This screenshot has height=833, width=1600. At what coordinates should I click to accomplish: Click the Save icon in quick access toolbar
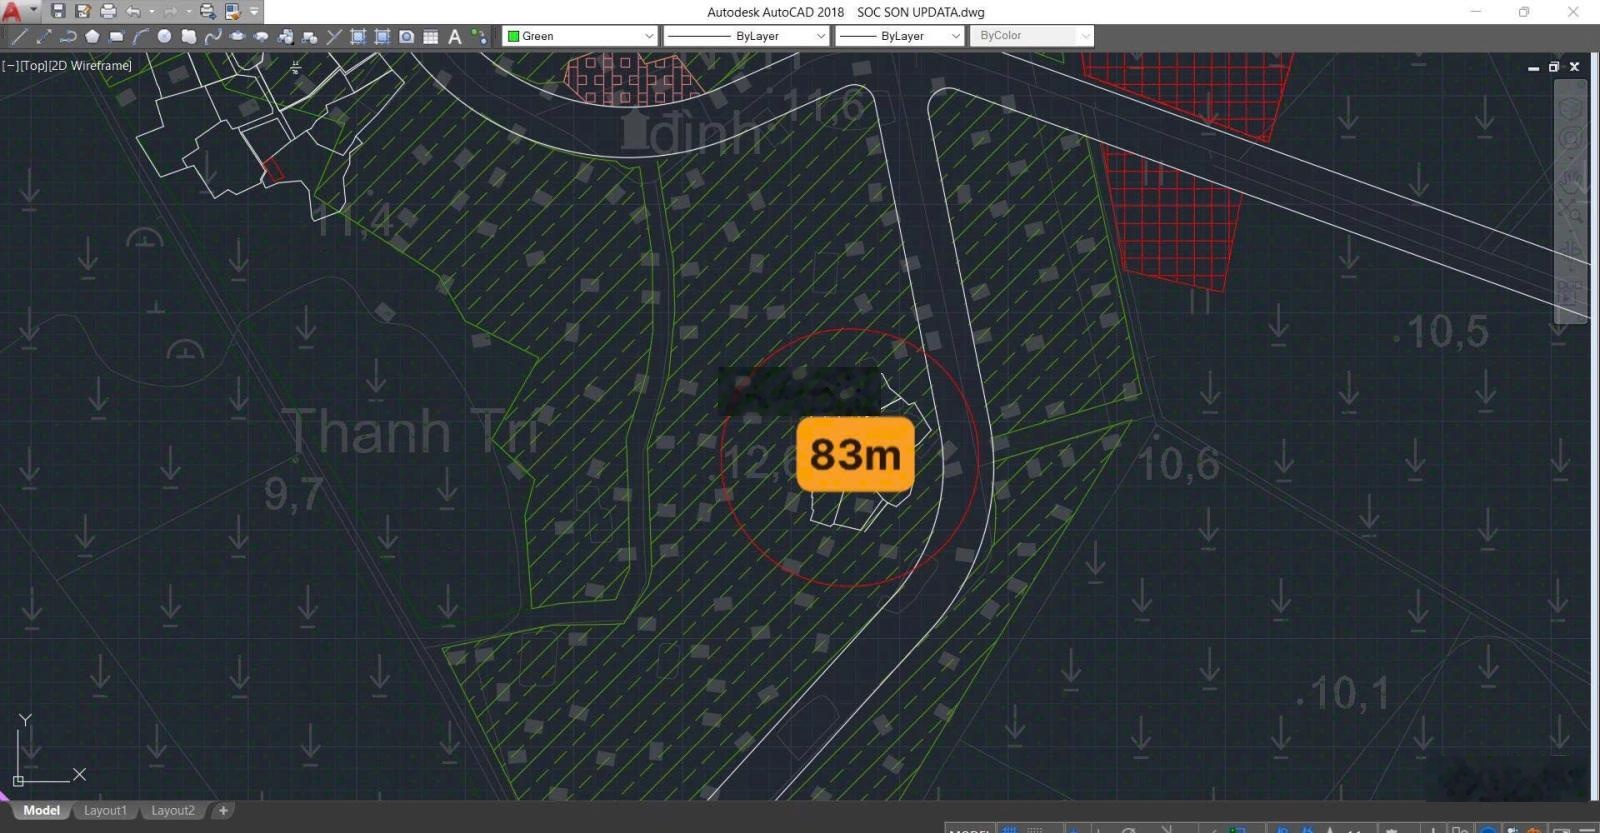58,12
